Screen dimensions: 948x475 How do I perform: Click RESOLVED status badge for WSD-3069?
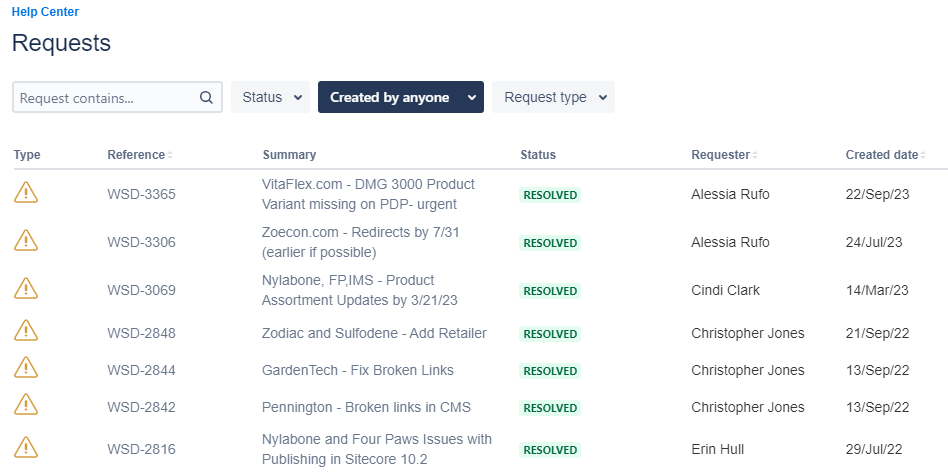[550, 291]
